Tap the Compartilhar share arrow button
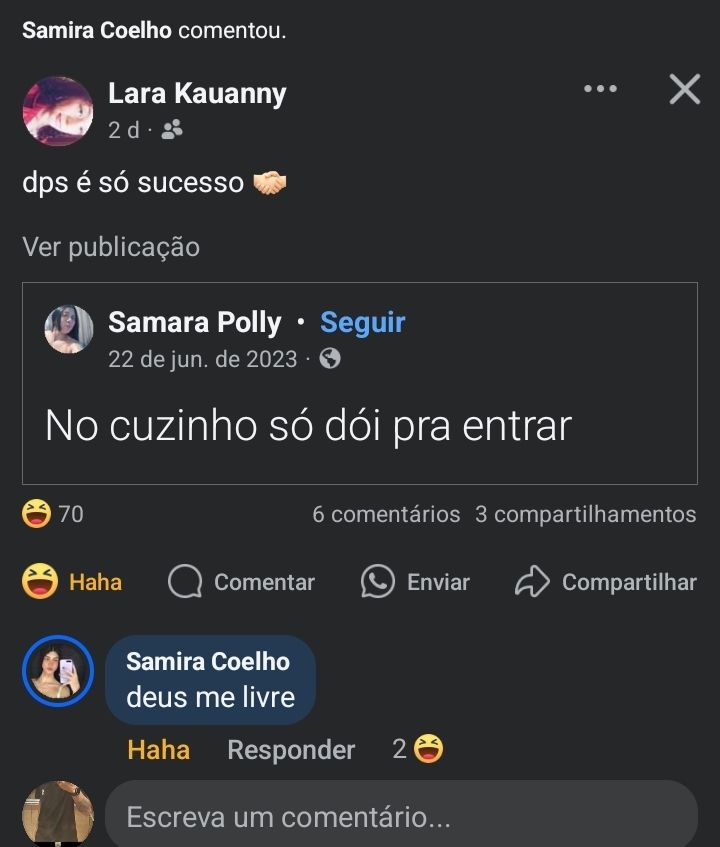This screenshot has width=720, height=847. pyautogui.click(x=606, y=582)
